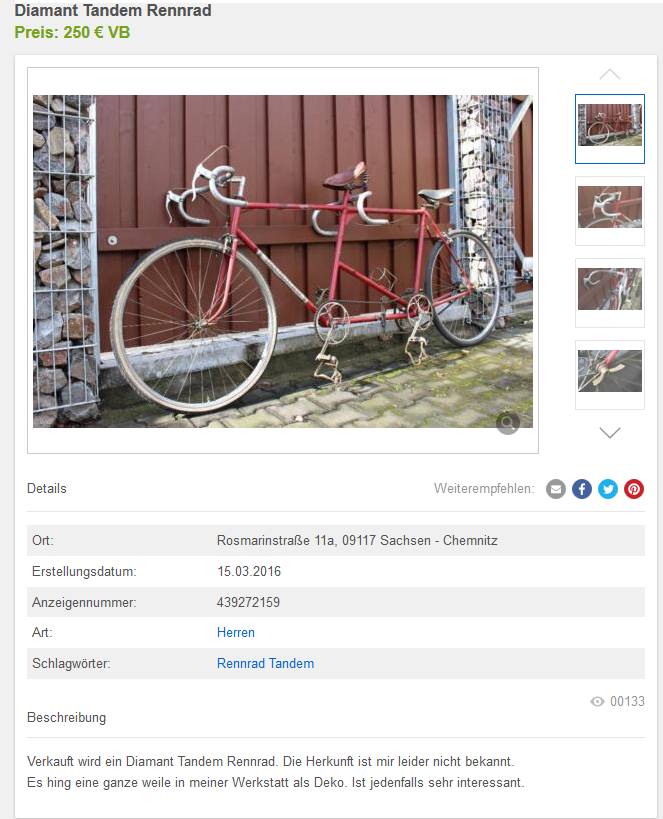The height and width of the screenshot is (819, 663).
Task: Share the listing via email icon
Action: tap(555, 489)
